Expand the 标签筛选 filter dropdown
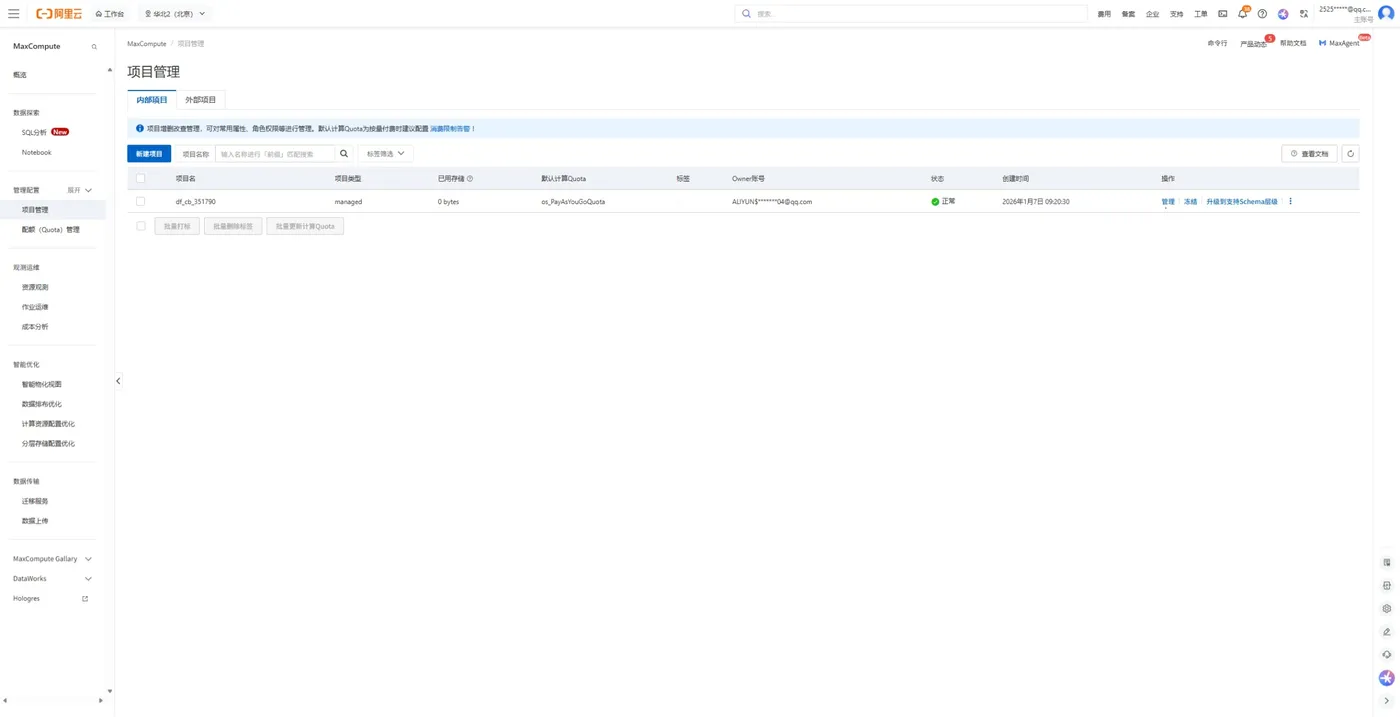The height and width of the screenshot is (717, 1400). pos(385,153)
